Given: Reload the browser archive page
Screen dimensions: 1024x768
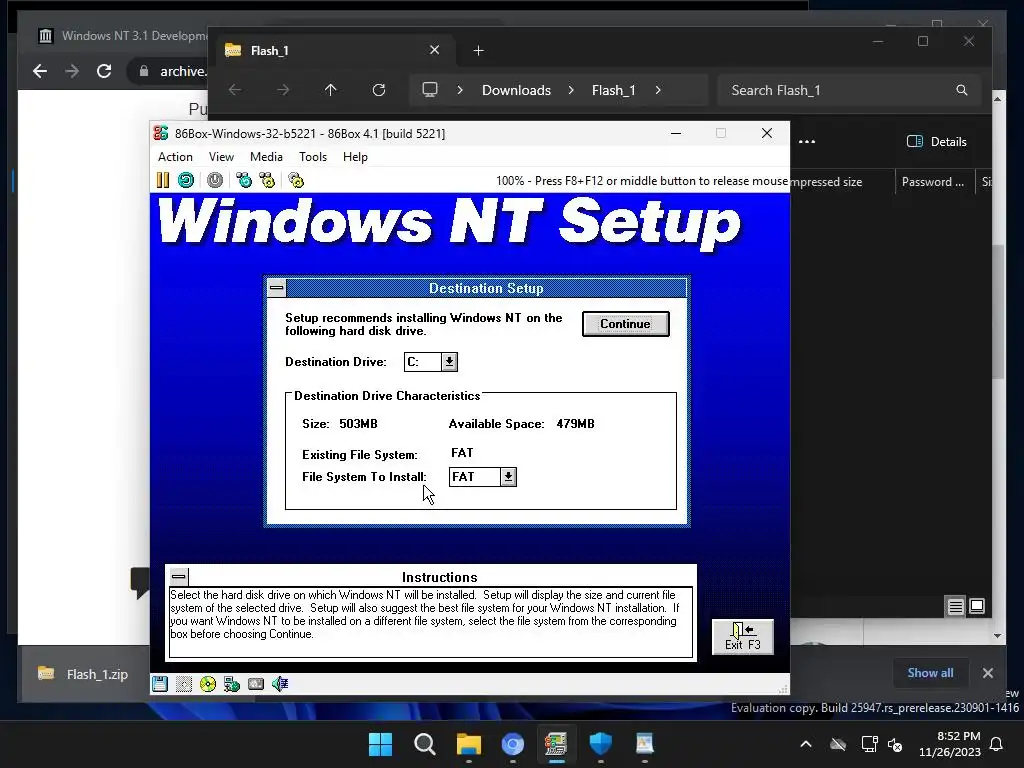Looking at the screenshot, I should point(104,71).
